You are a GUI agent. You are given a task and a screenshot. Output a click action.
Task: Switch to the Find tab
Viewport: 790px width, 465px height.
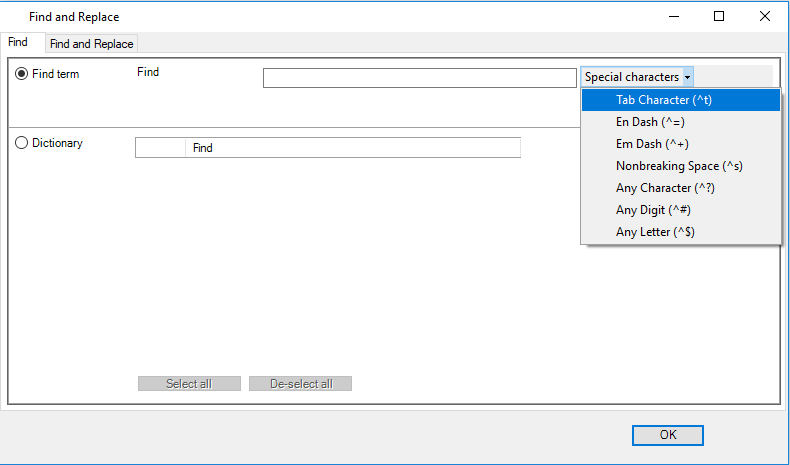point(18,42)
